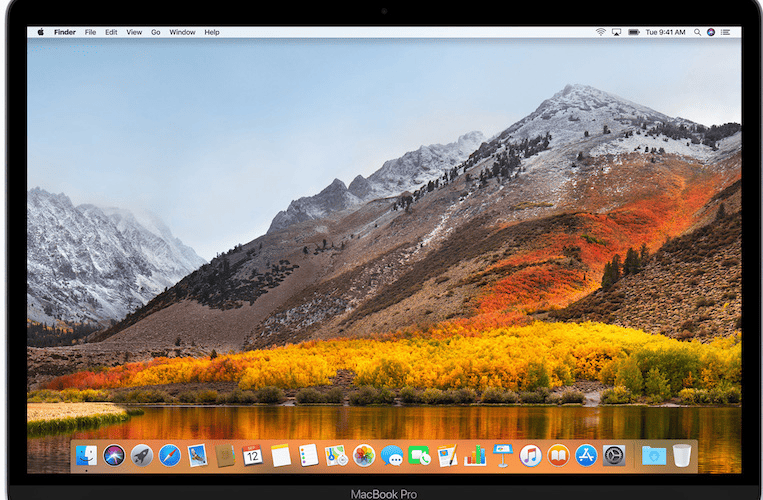Open FaceTime in the dock
The image size is (763, 500).
coord(419,456)
